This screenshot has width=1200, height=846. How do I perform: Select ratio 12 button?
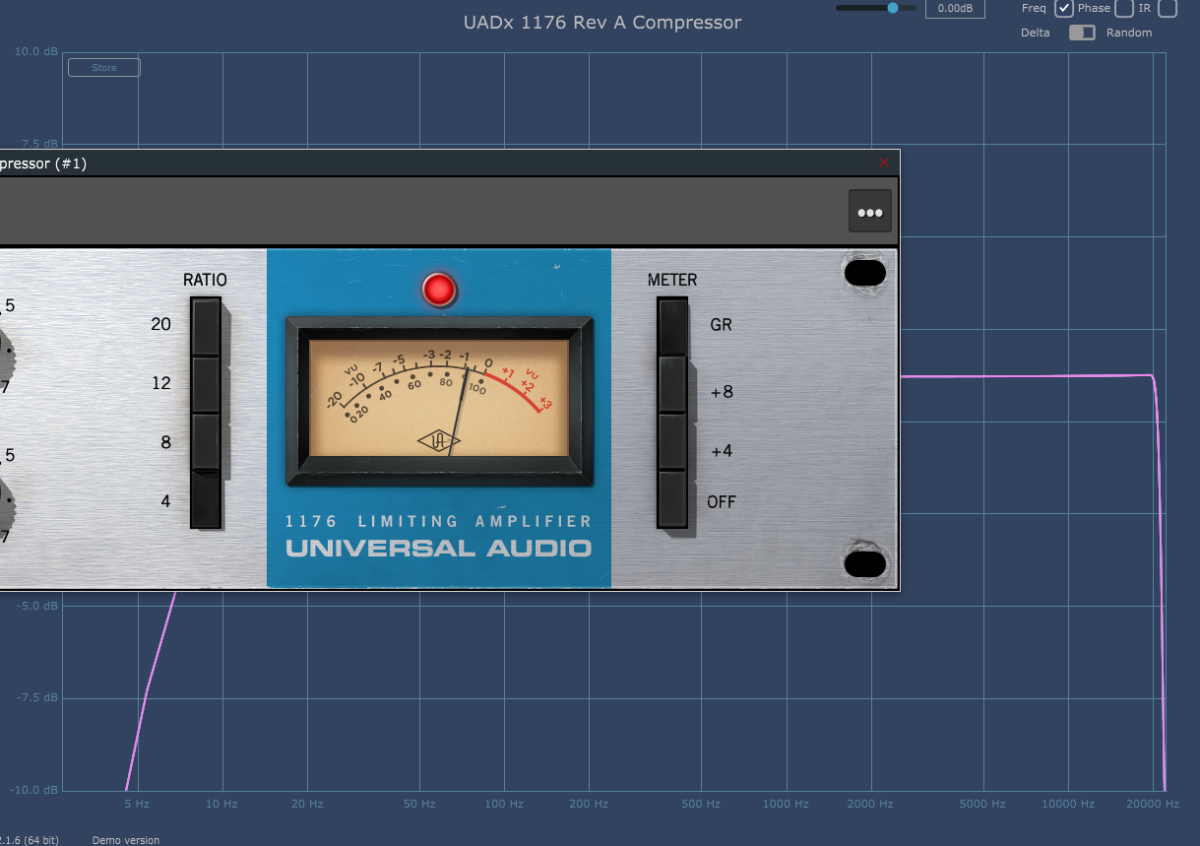[x=206, y=384]
